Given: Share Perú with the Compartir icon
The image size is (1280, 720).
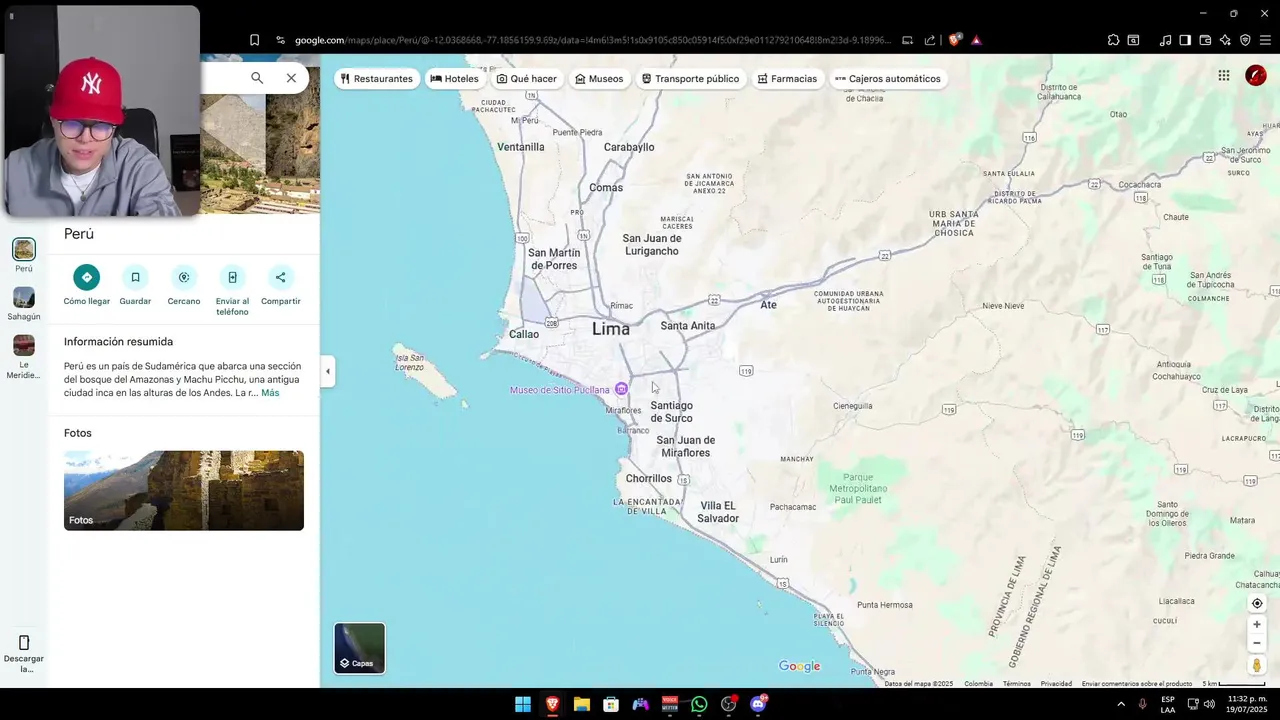Looking at the screenshot, I should [x=280, y=277].
